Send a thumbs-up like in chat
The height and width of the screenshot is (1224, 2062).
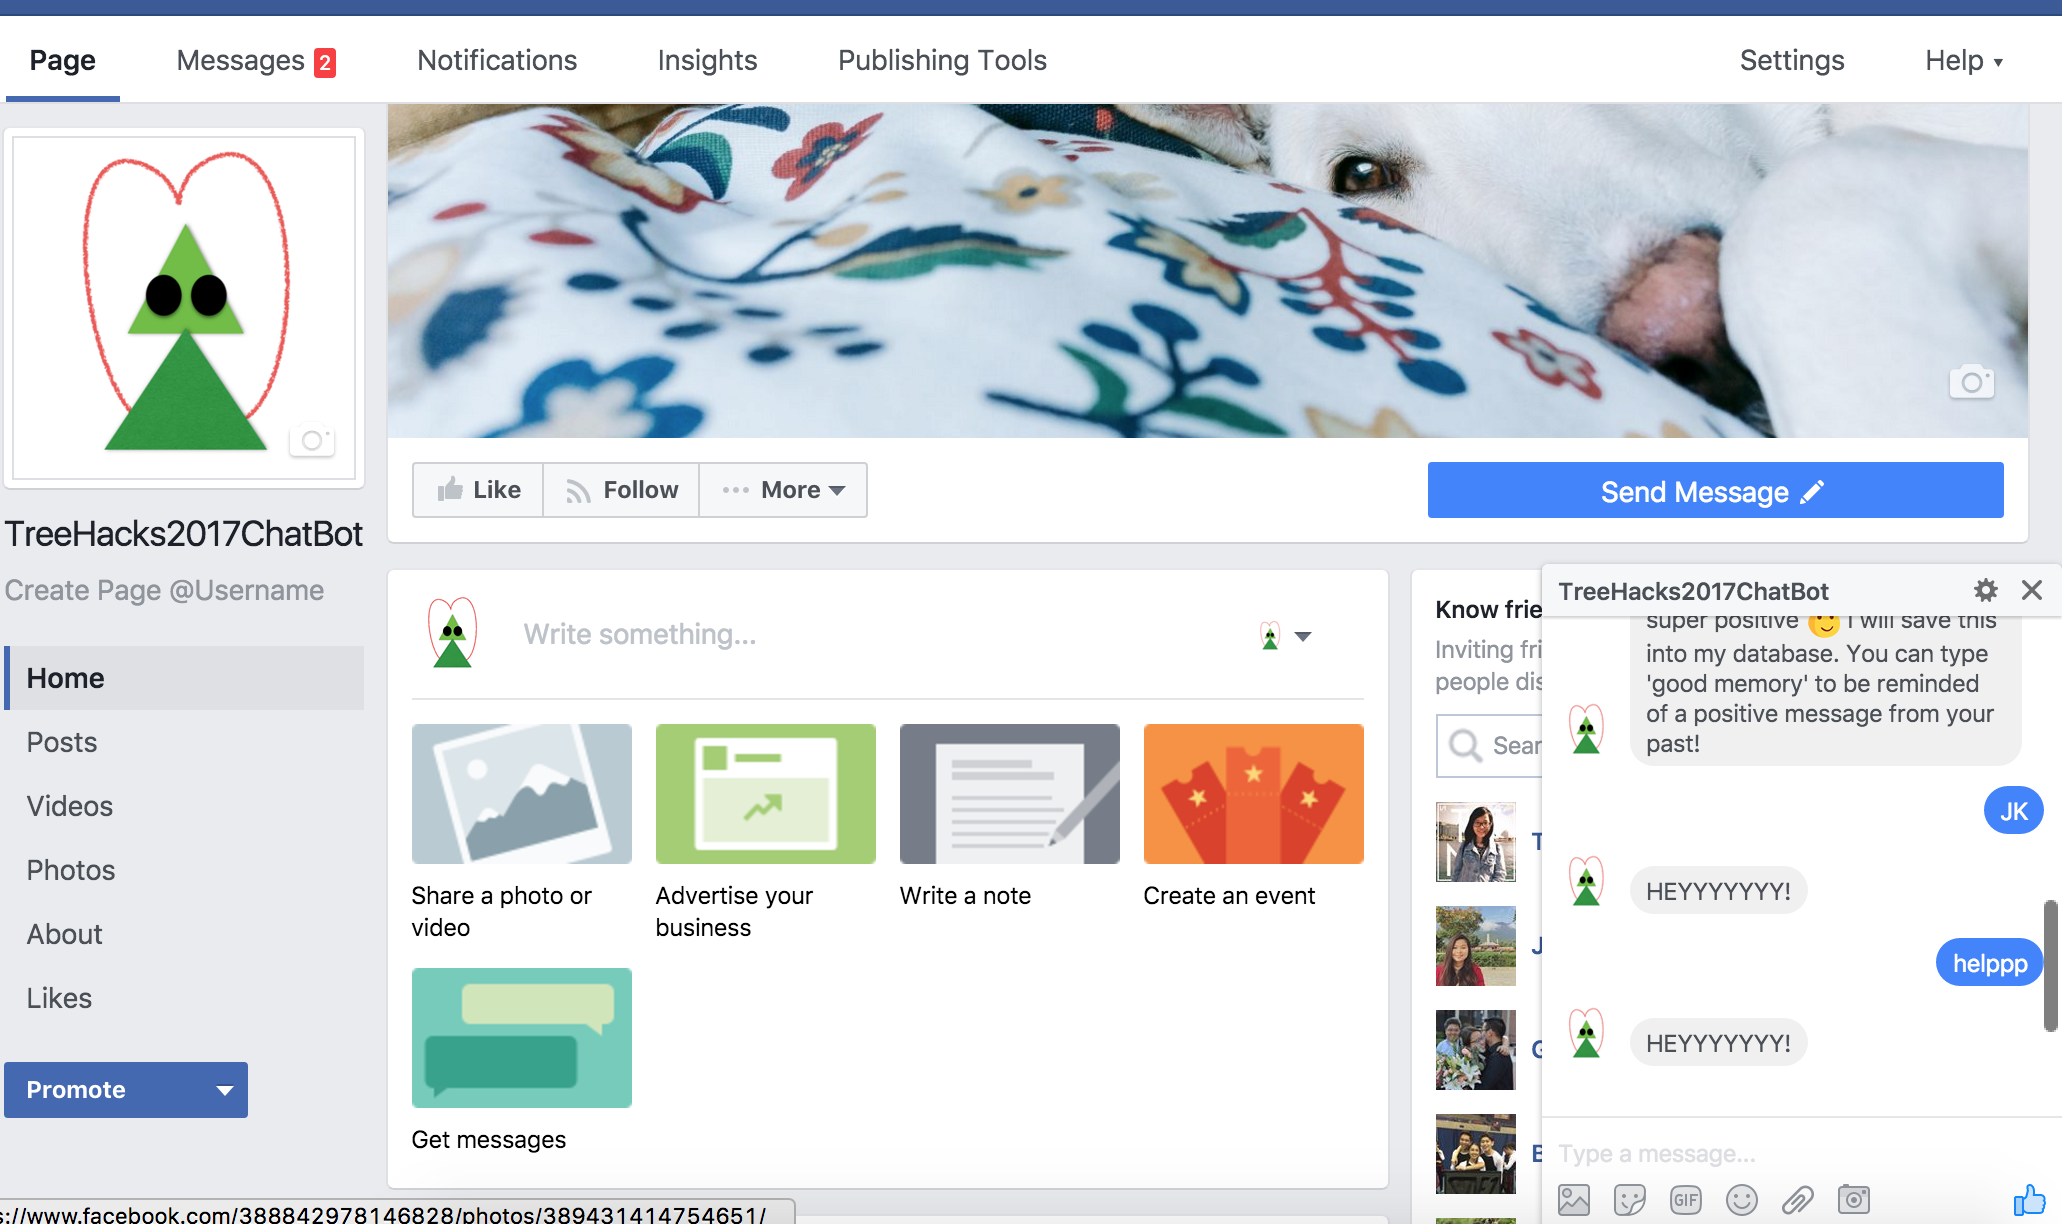pyautogui.click(x=2029, y=1199)
